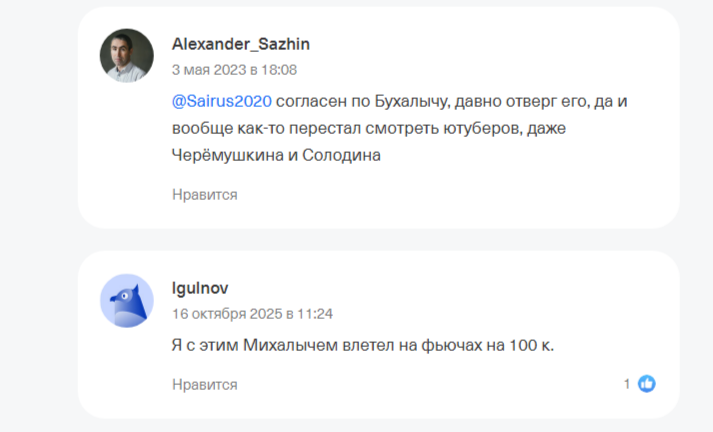Click the word "Черёмушкина" in the comment

tap(221, 156)
